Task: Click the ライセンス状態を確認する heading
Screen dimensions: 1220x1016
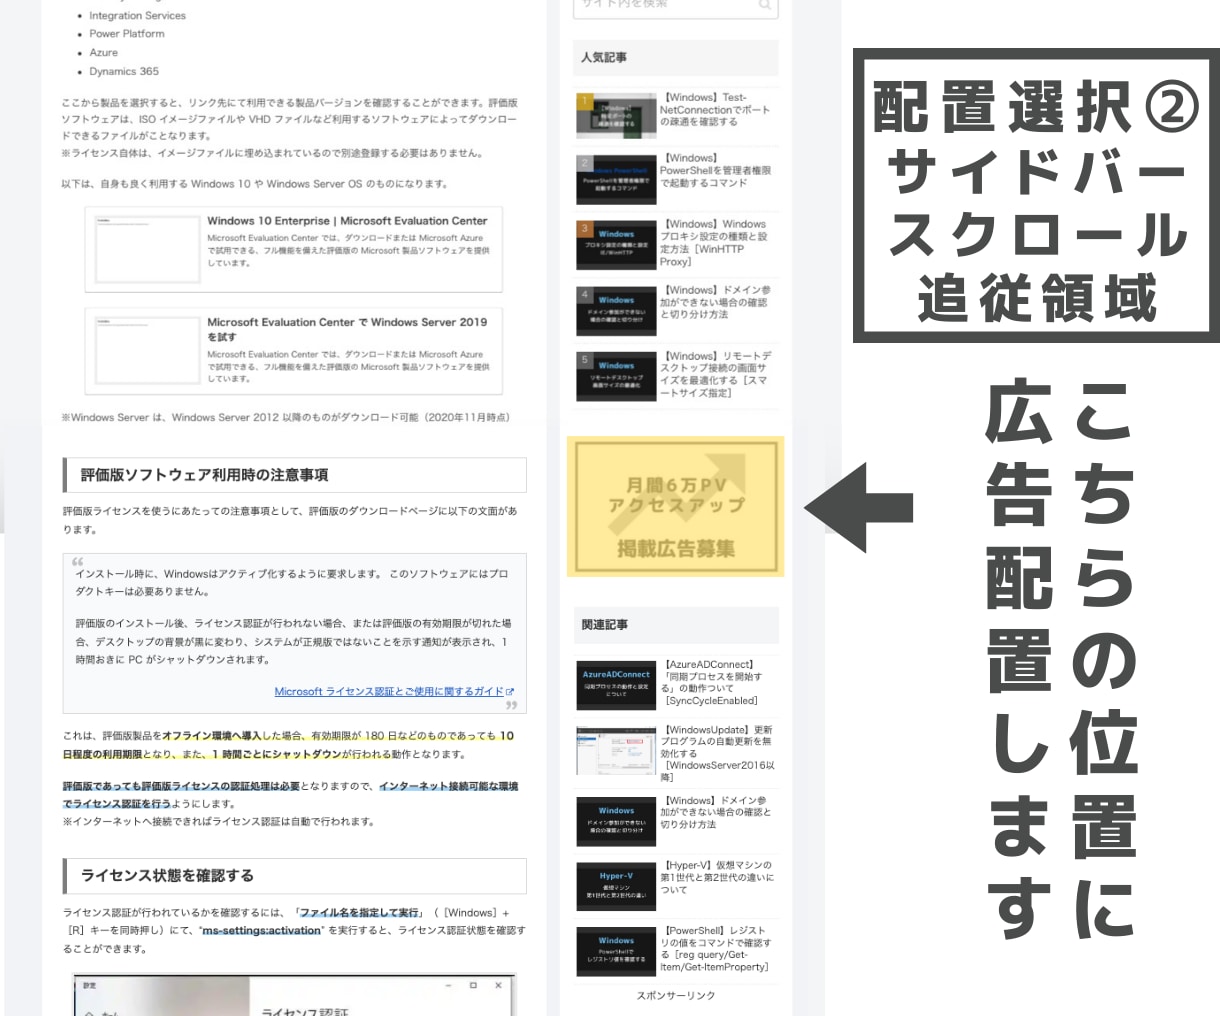Action: pos(294,875)
